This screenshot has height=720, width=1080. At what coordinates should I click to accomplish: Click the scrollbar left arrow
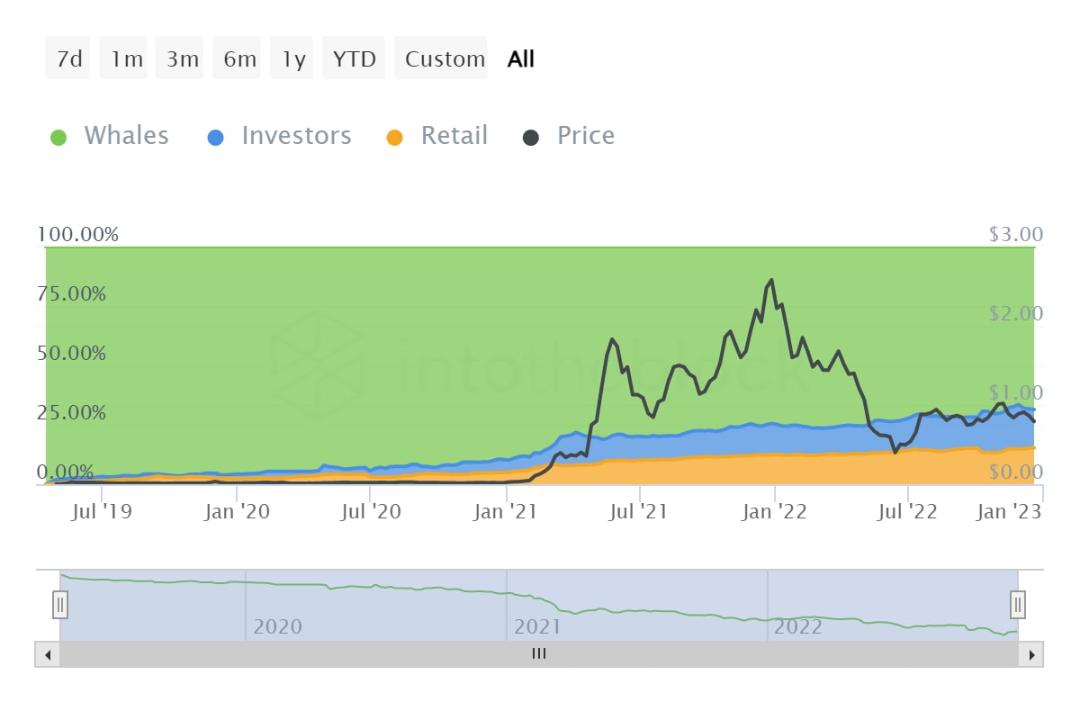click(47, 655)
